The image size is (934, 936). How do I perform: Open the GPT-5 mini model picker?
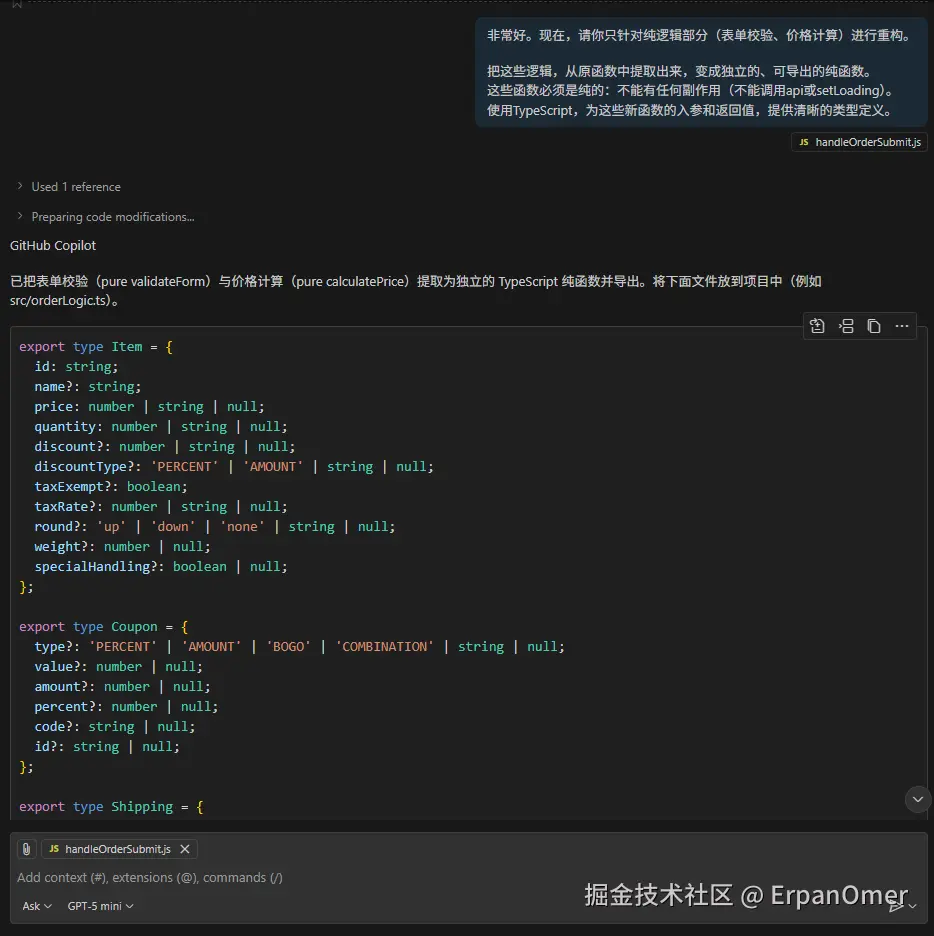click(x=100, y=906)
